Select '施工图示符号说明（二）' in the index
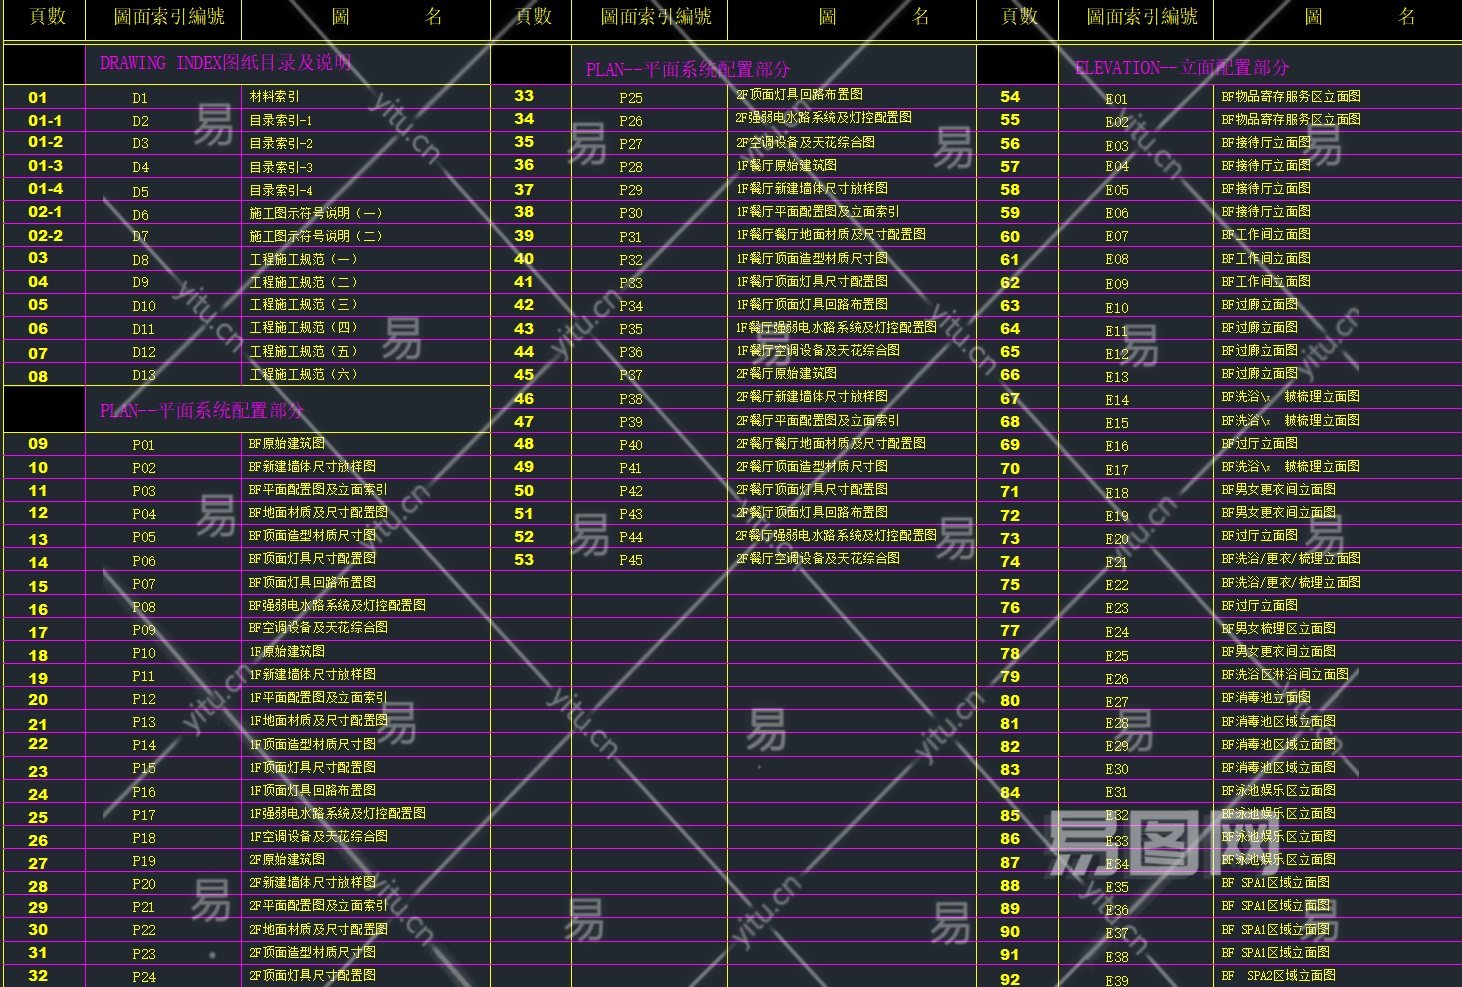 coord(316,236)
